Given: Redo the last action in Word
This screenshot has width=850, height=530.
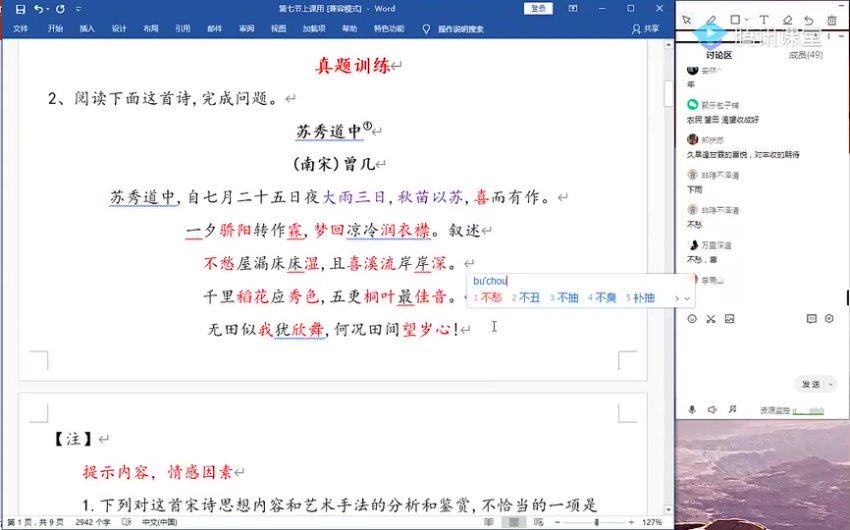Looking at the screenshot, I should 60,9.
